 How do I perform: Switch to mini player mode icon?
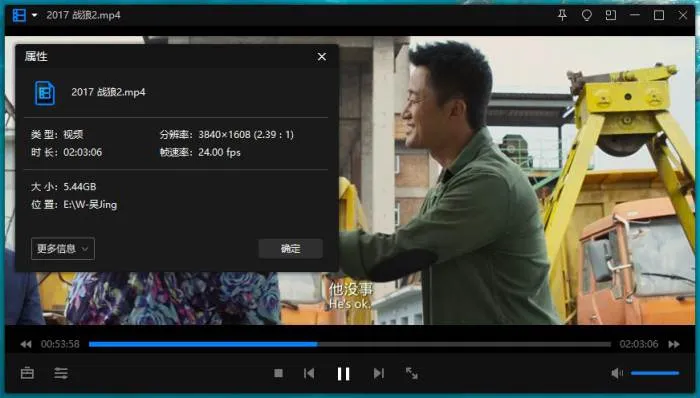611,16
